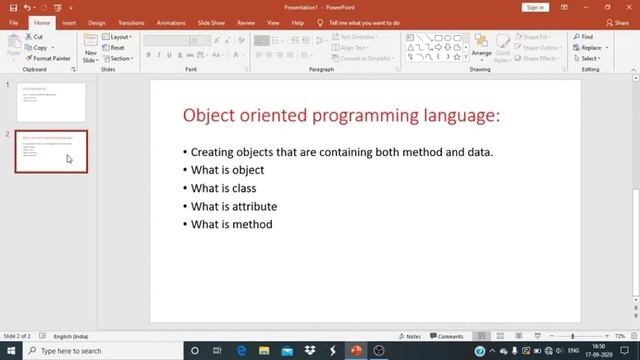This screenshot has width=640, height=360.
Task: Pick the right arrow shape from the gallery
Action: point(438,48)
